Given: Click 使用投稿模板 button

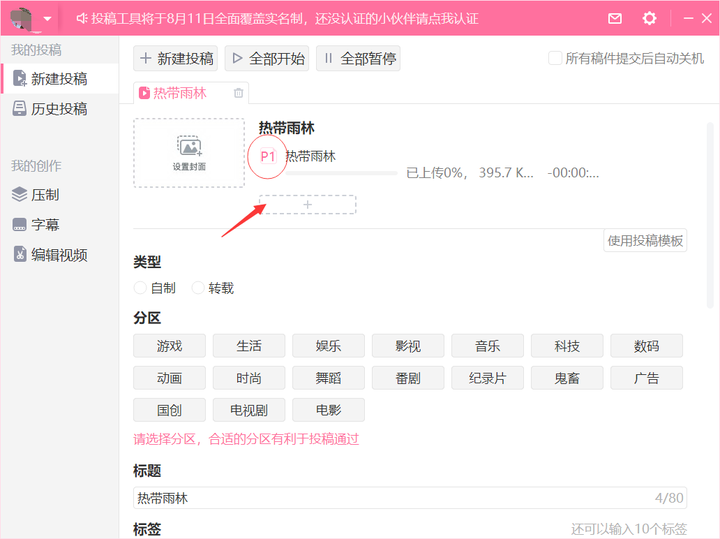Looking at the screenshot, I should pyautogui.click(x=645, y=241).
